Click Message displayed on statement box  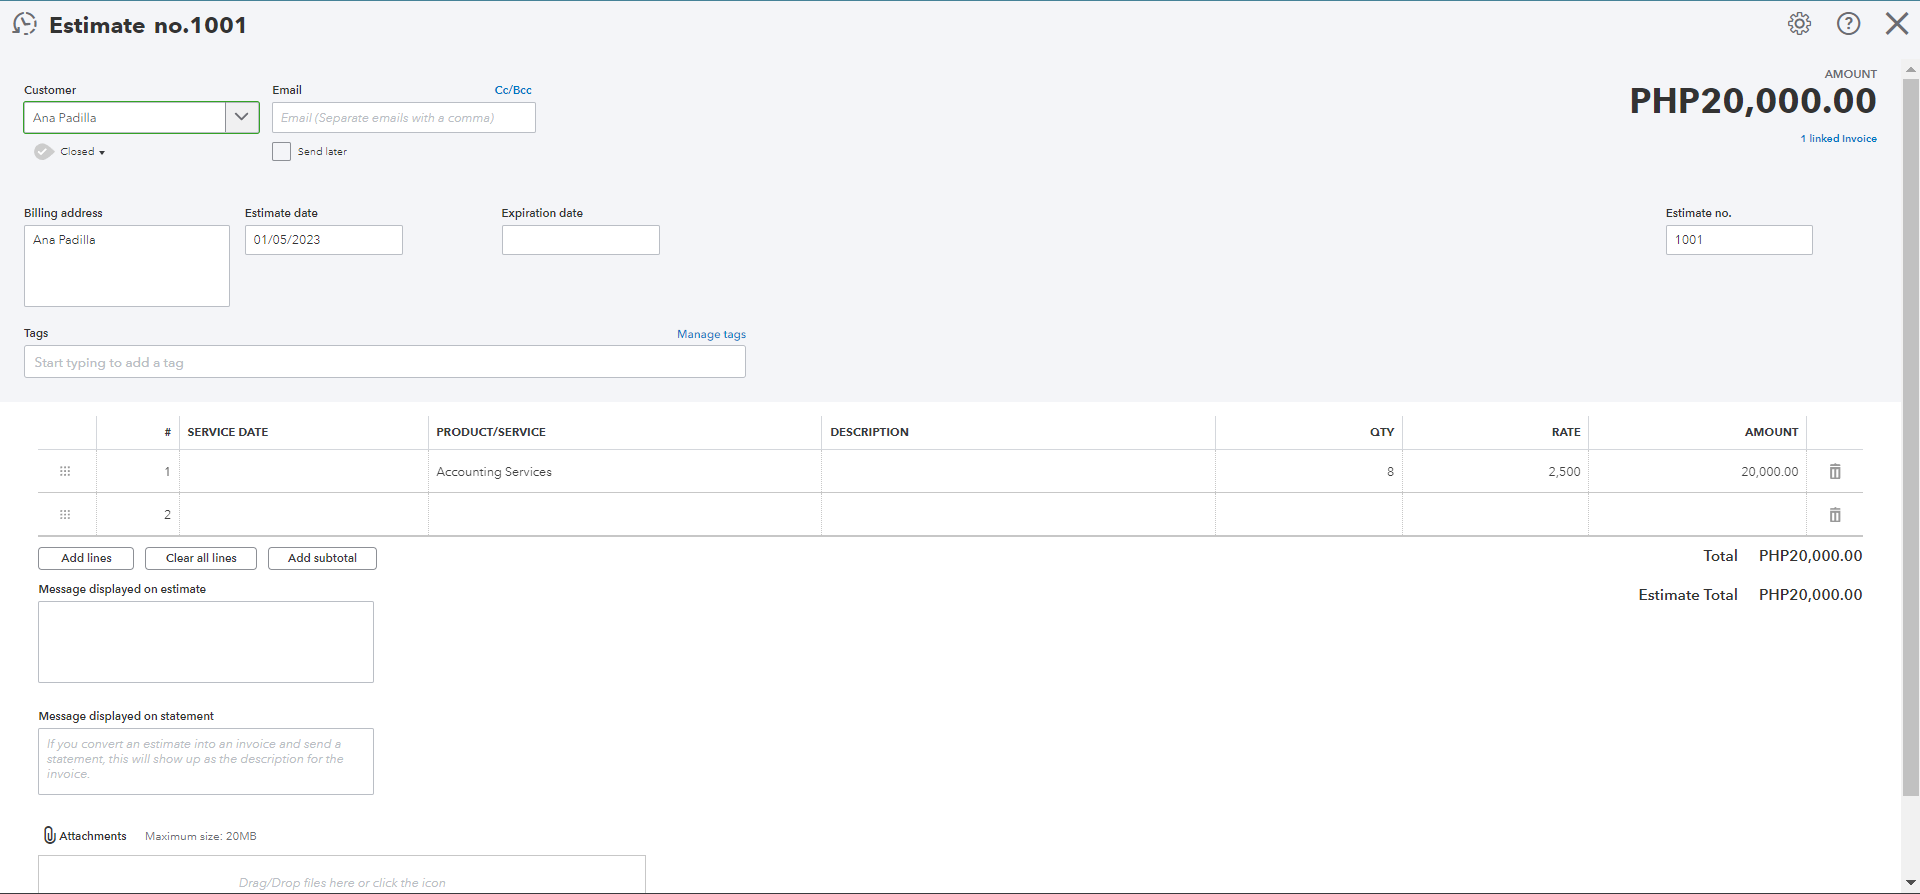click(x=206, y=762)
